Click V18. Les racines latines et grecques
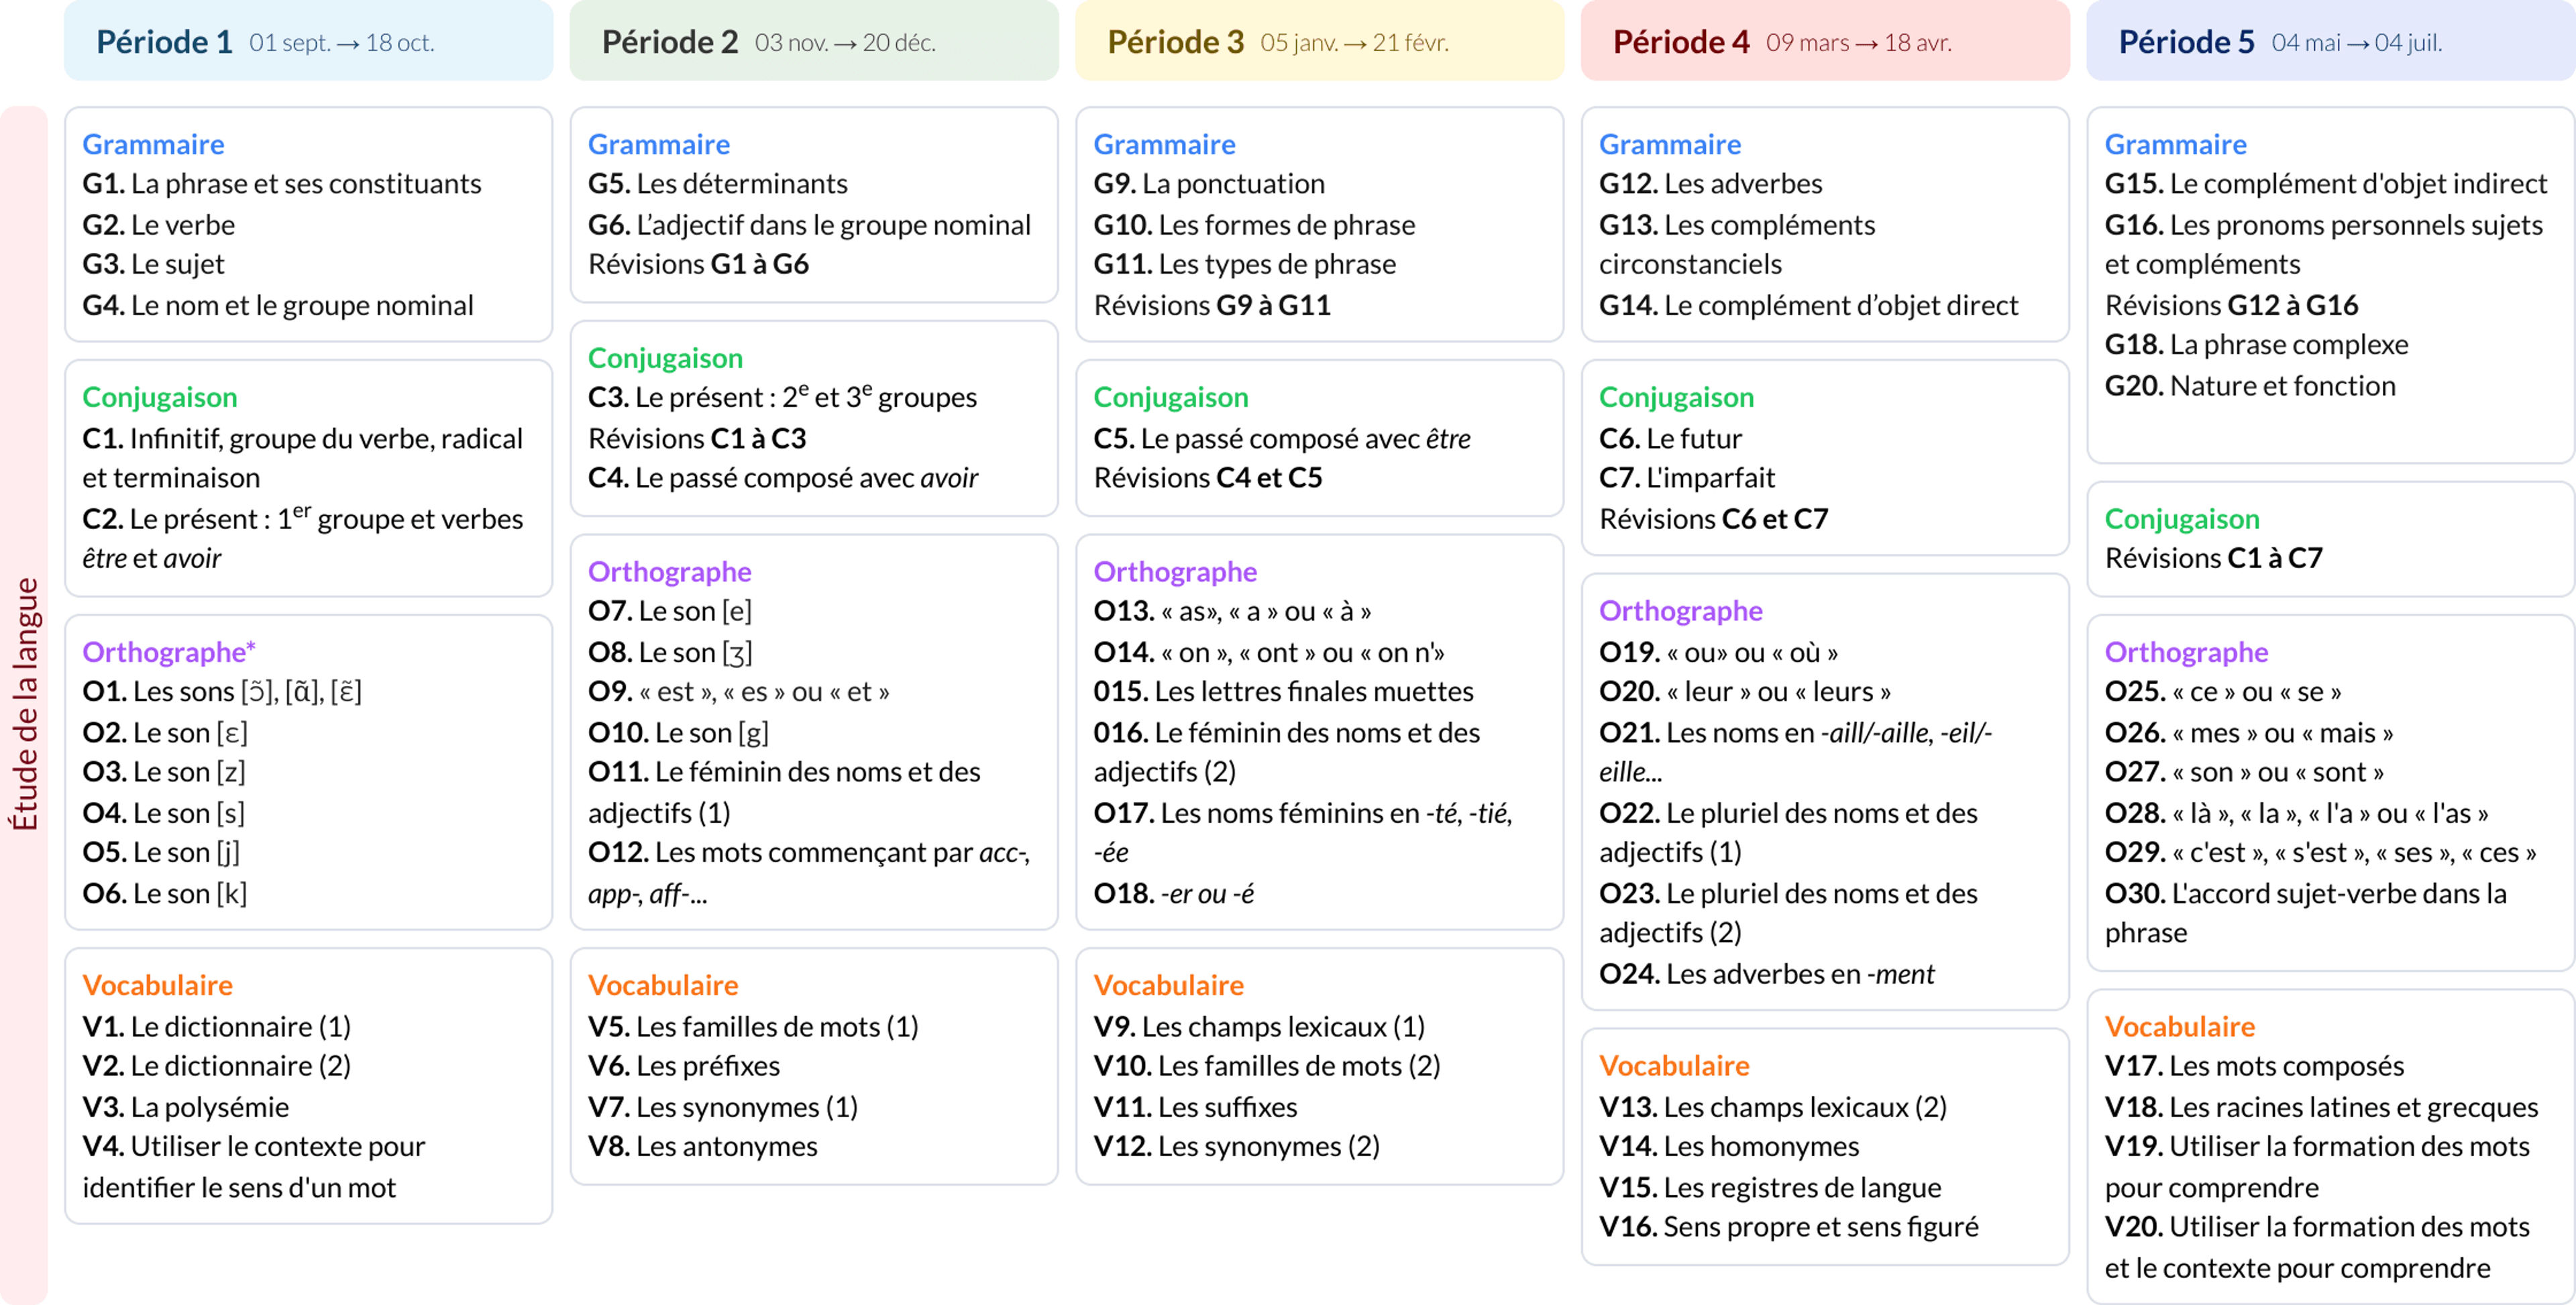The image size is (2576, 1305). tap(2321, 1107)
